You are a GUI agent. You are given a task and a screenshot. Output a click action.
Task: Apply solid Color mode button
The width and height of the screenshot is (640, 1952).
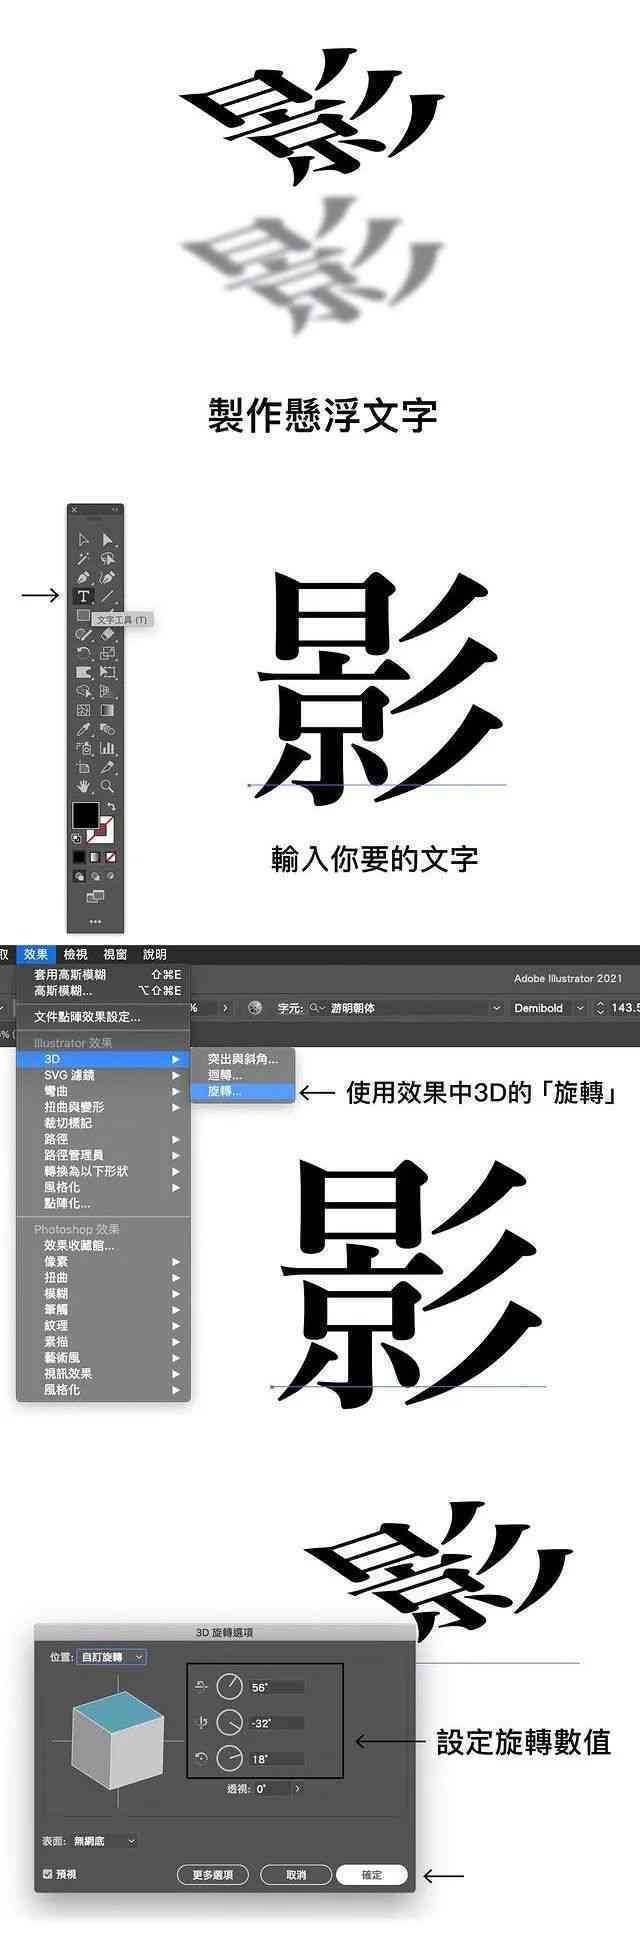(x=79, y=857)
